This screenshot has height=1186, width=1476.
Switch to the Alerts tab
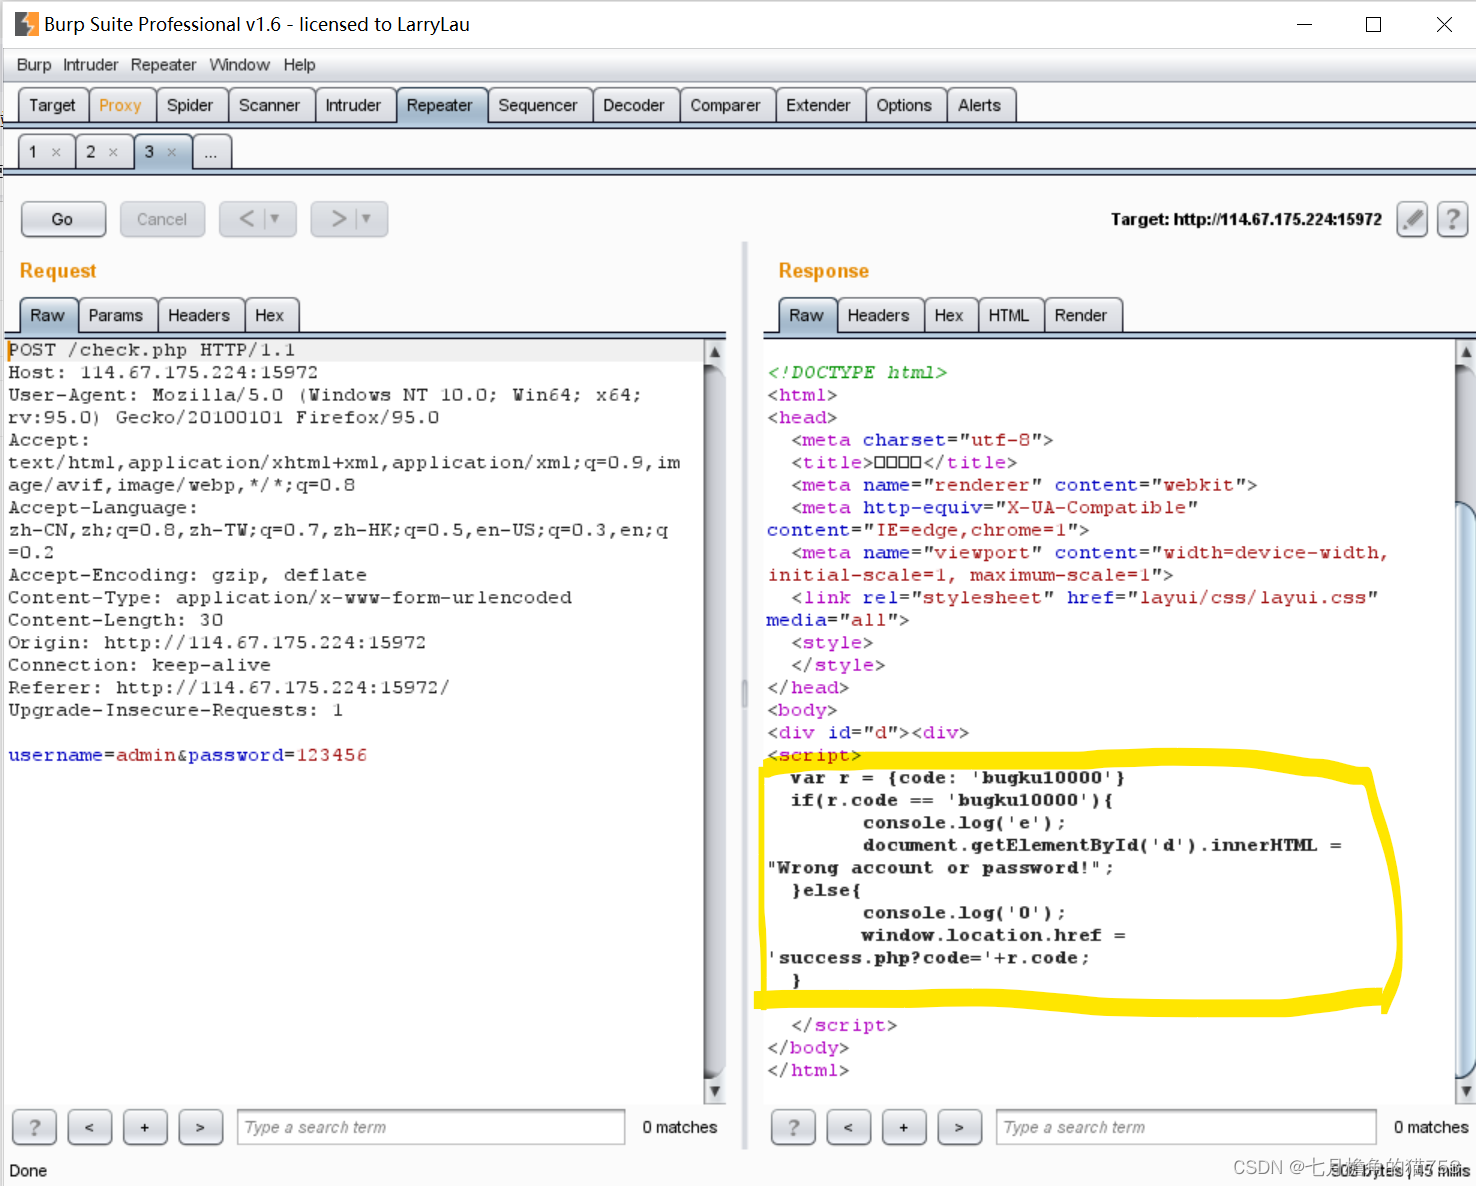979,105
